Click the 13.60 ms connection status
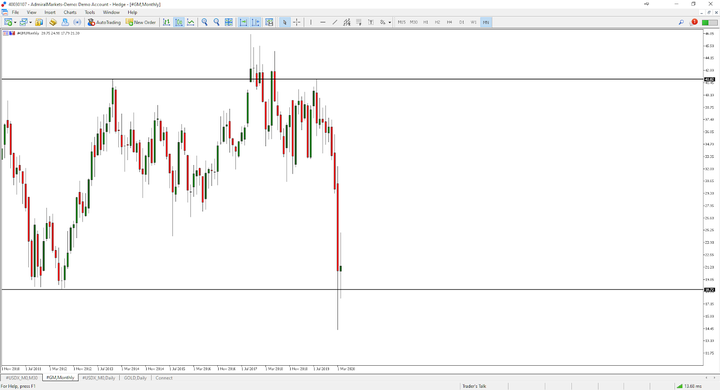Viewport: 720px width, 390px height. pos(690,386)
